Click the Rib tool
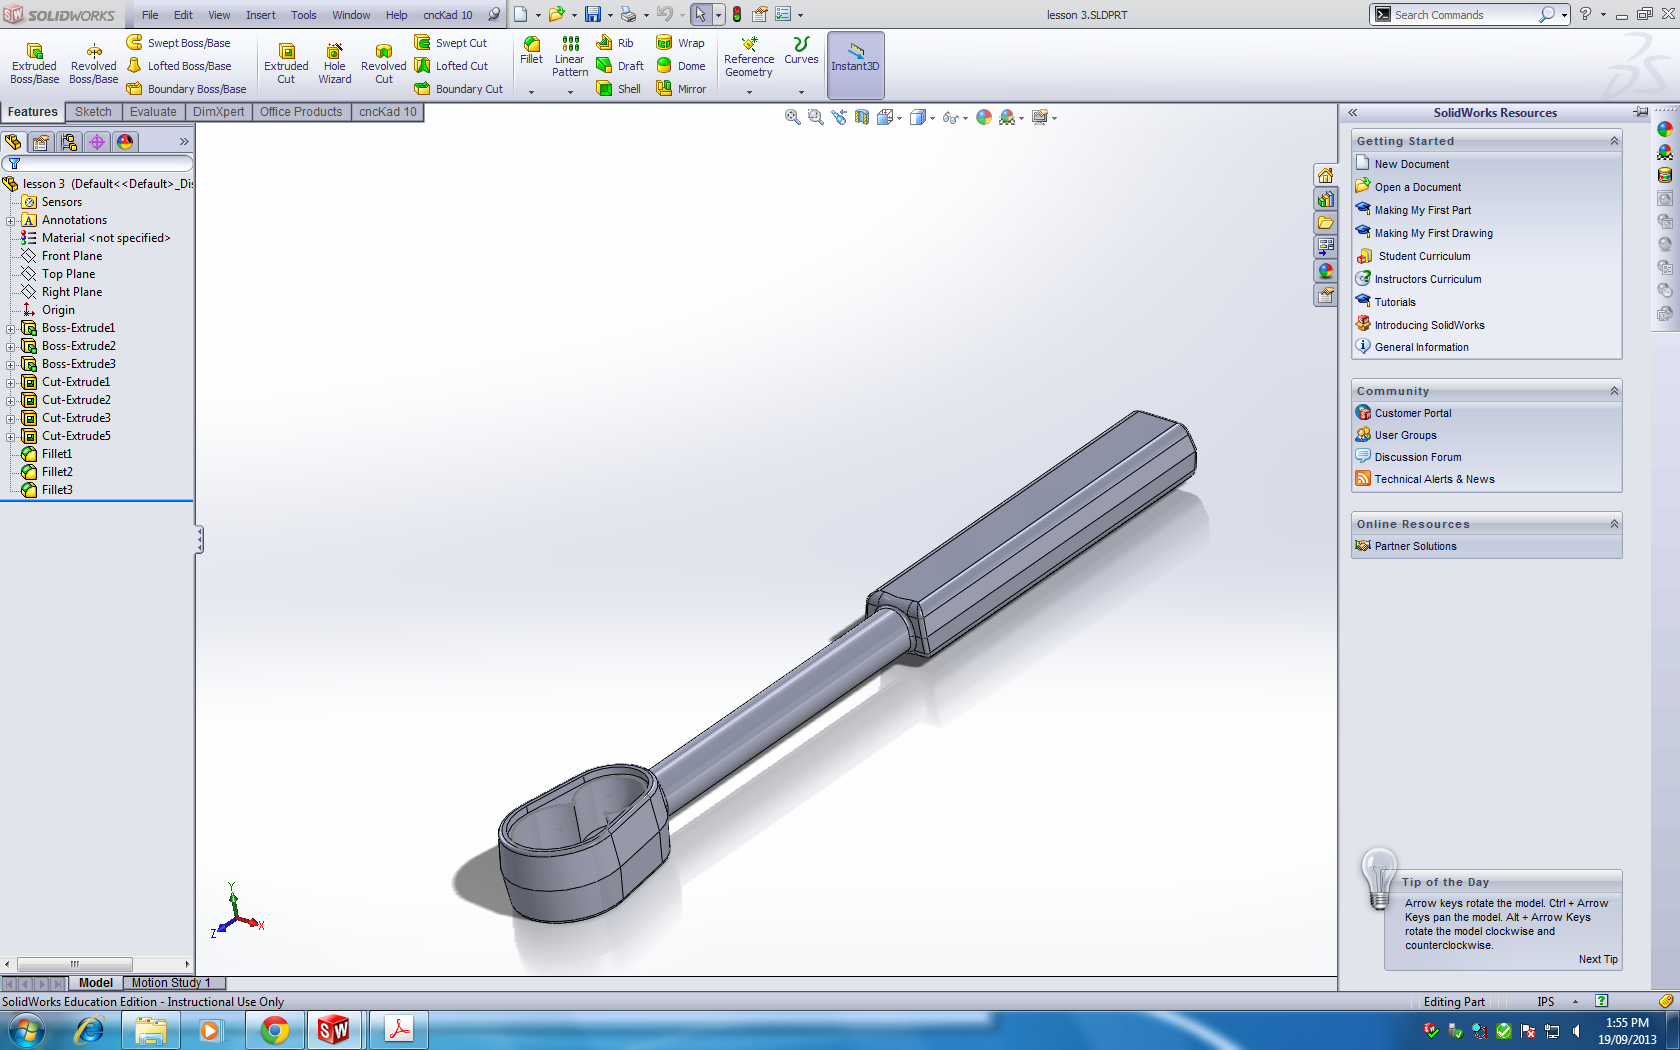 coord(615,42)
